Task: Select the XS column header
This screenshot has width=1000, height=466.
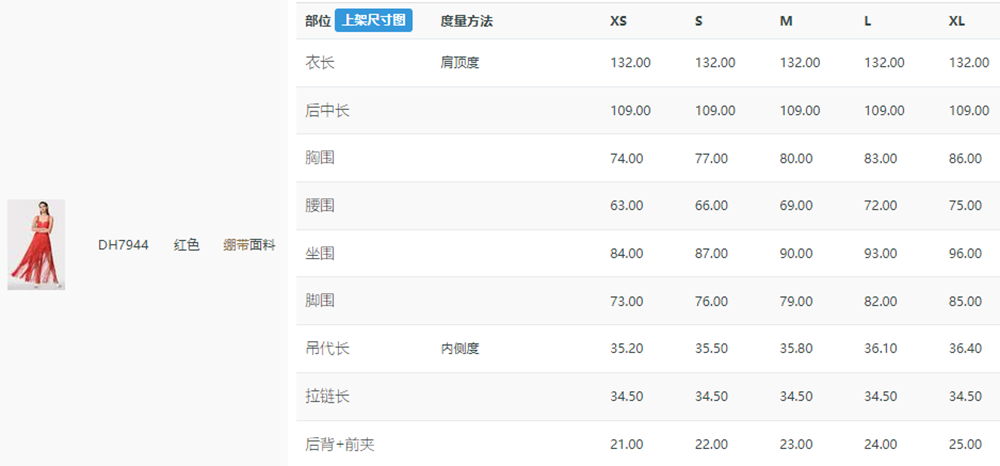Action: (619, 21)
